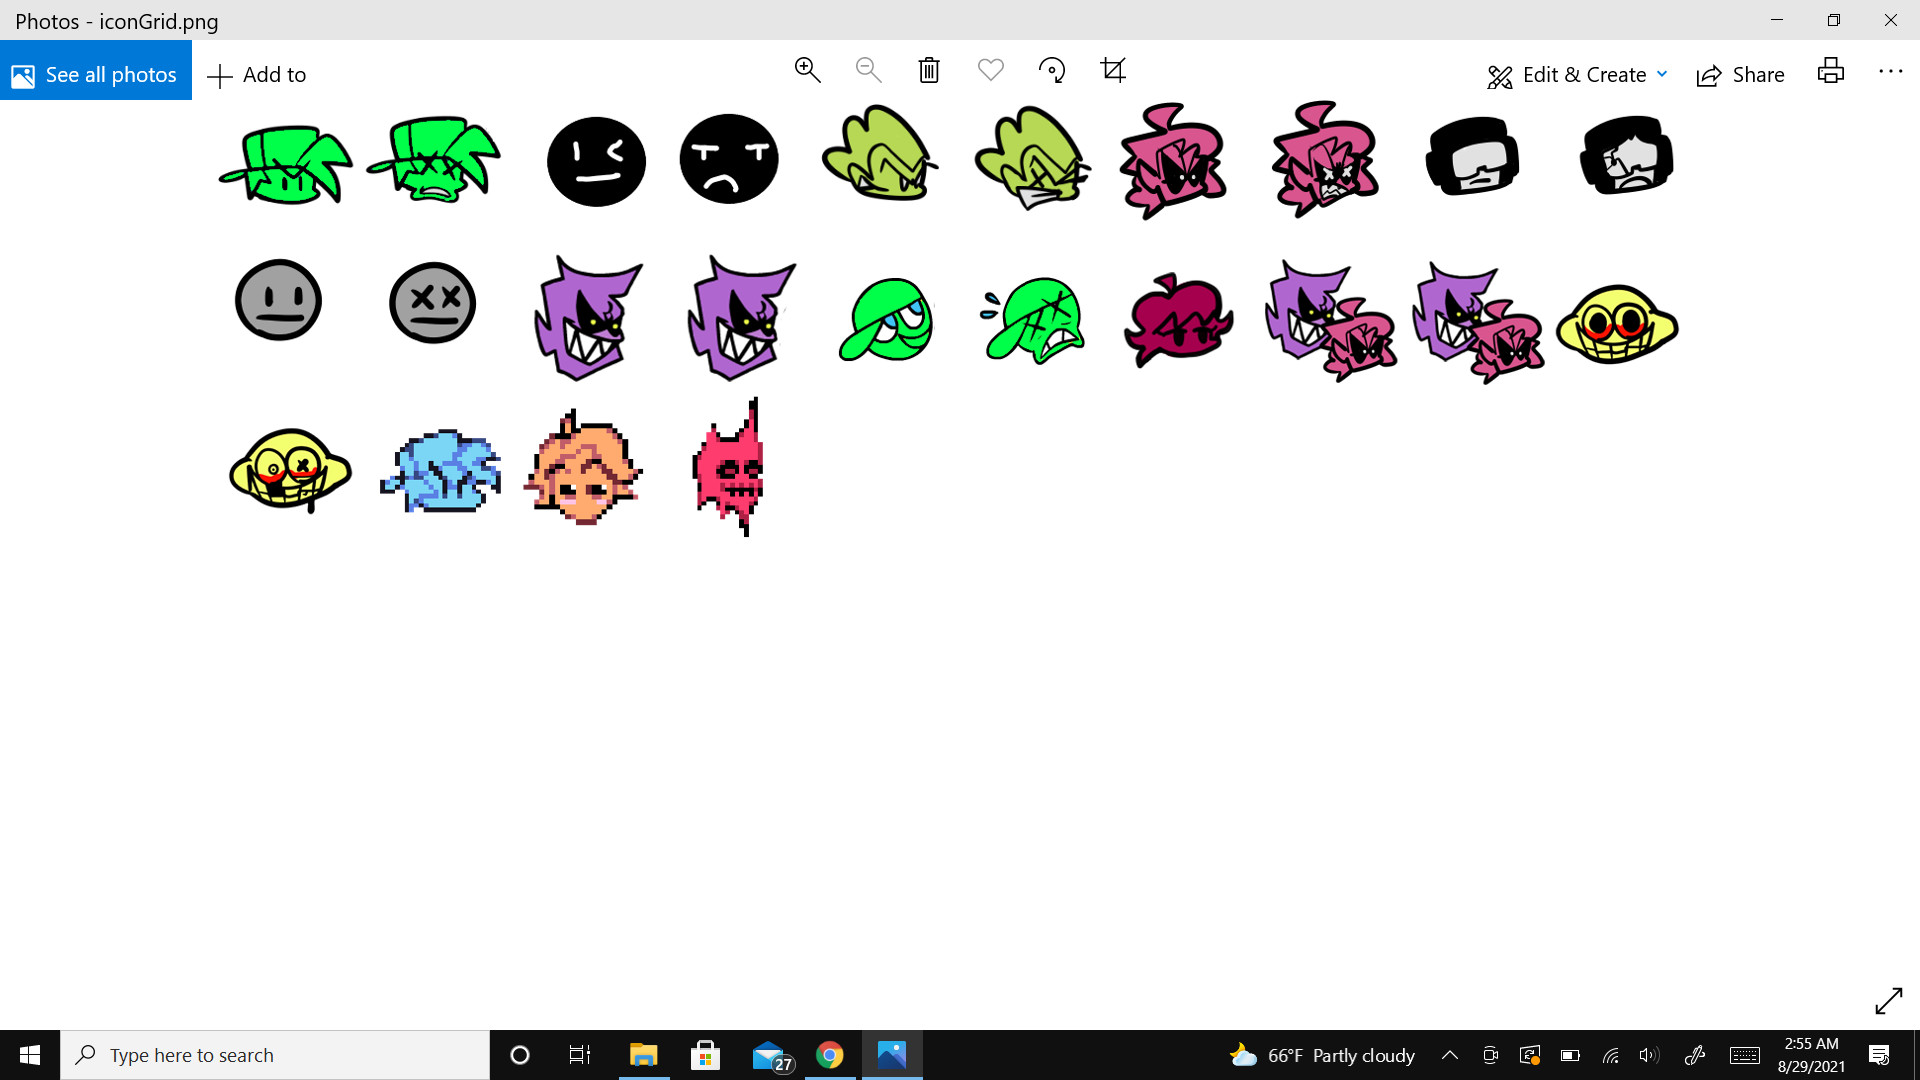This screenshot has width=1920, height=1080.
Task: Open the three-dot See more menu
Action: tap(1890, 71)
